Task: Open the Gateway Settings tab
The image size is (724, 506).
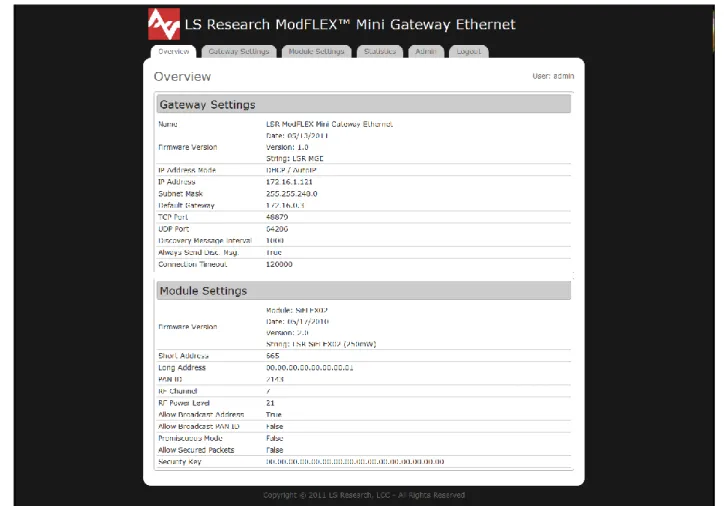Action: 239,51
